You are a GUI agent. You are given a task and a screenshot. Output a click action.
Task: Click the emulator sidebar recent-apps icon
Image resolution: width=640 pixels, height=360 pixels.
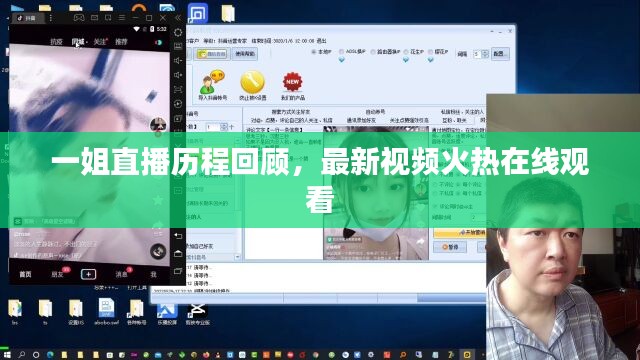tap(178, 271)
